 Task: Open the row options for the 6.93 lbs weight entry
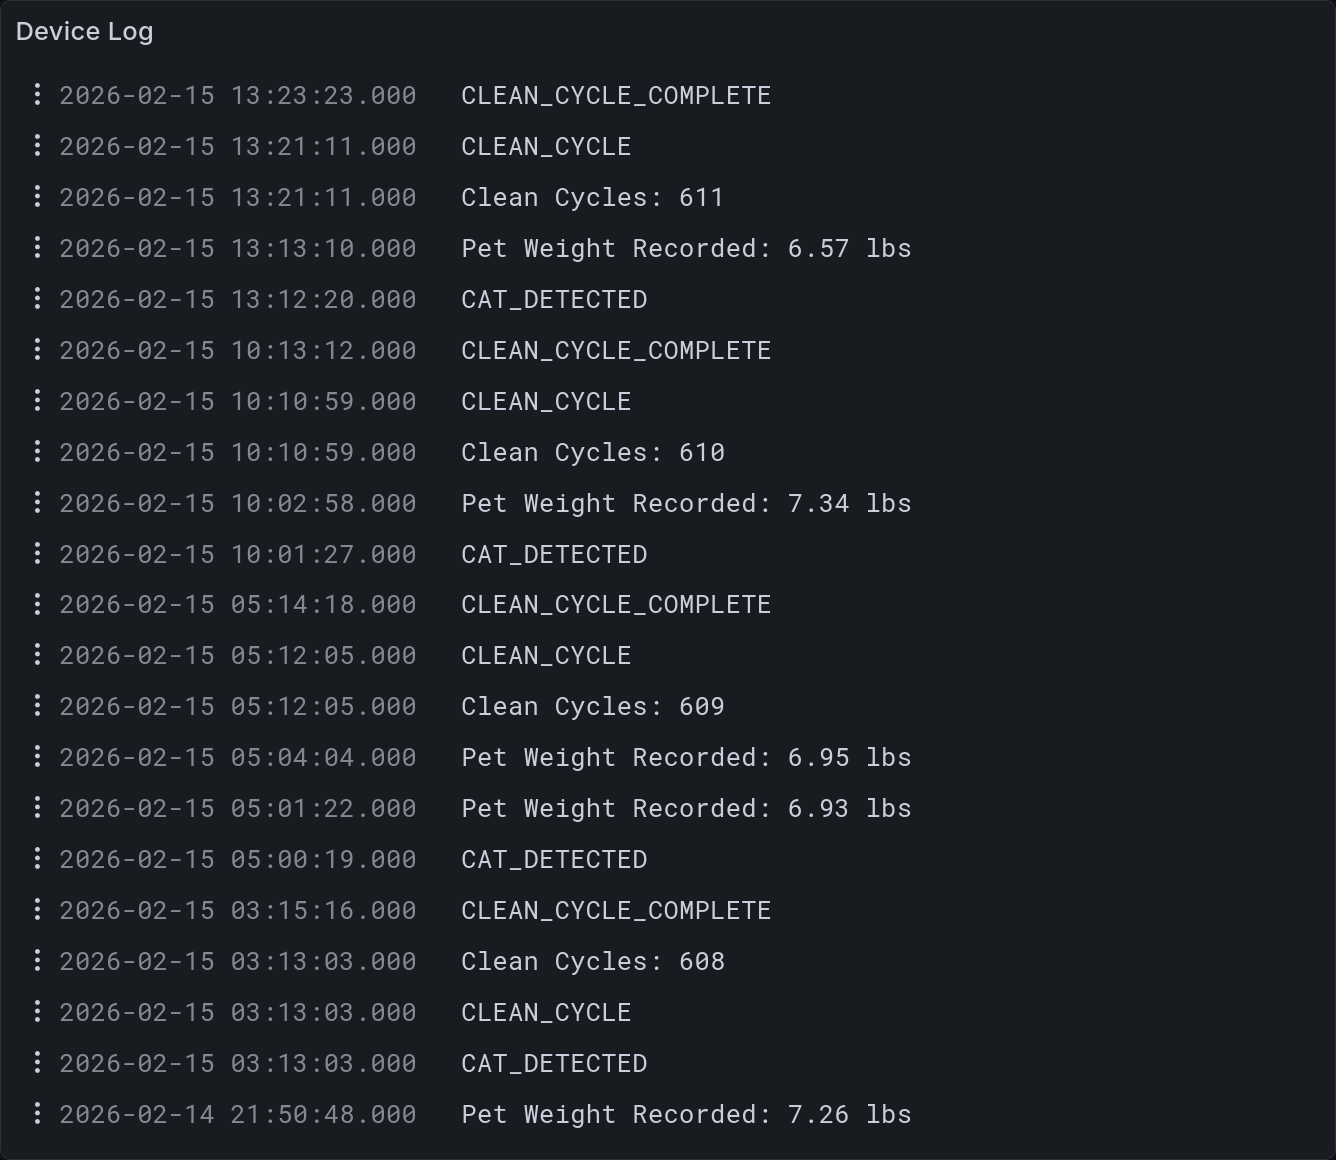point(37,808)
